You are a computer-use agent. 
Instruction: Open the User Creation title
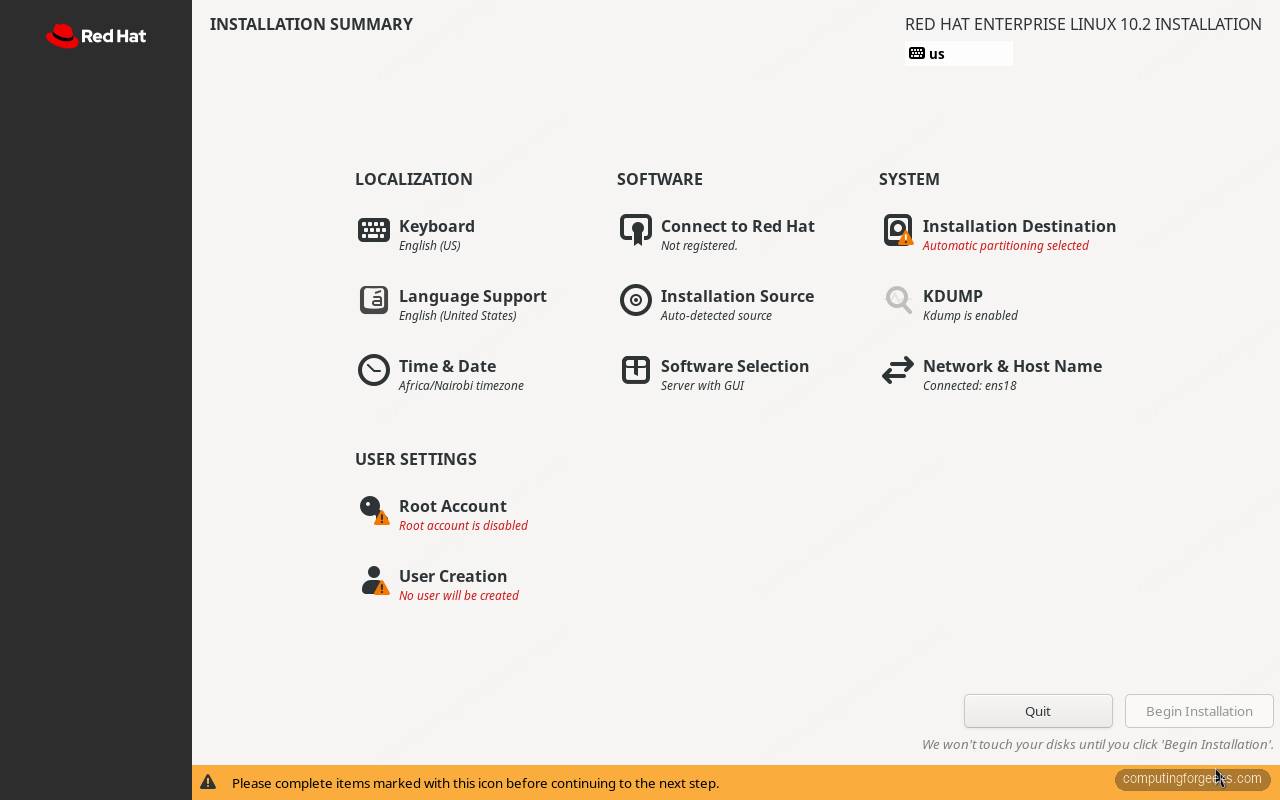(453, 576)
